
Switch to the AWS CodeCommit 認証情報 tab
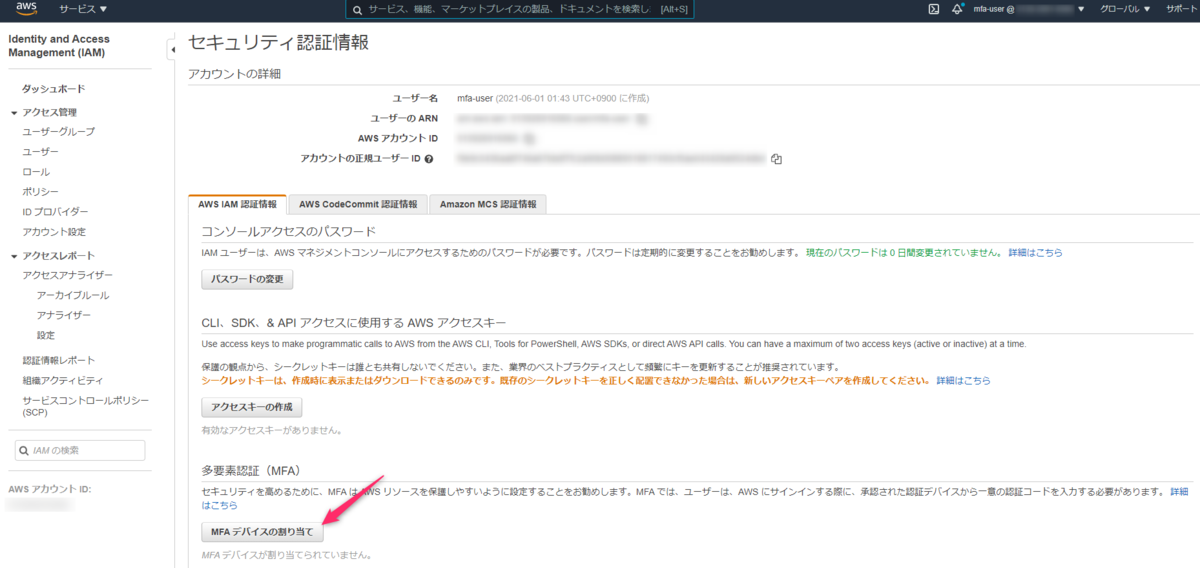point(358,204)
